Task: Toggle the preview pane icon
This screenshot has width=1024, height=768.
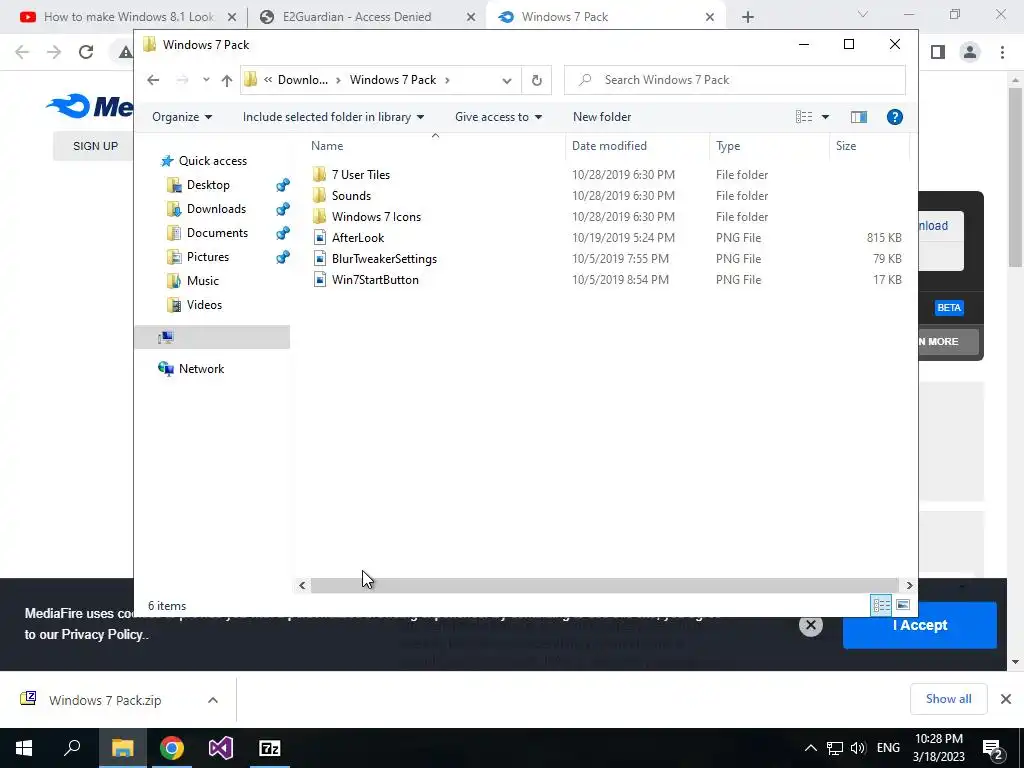Action: click(x=859, y=117)
